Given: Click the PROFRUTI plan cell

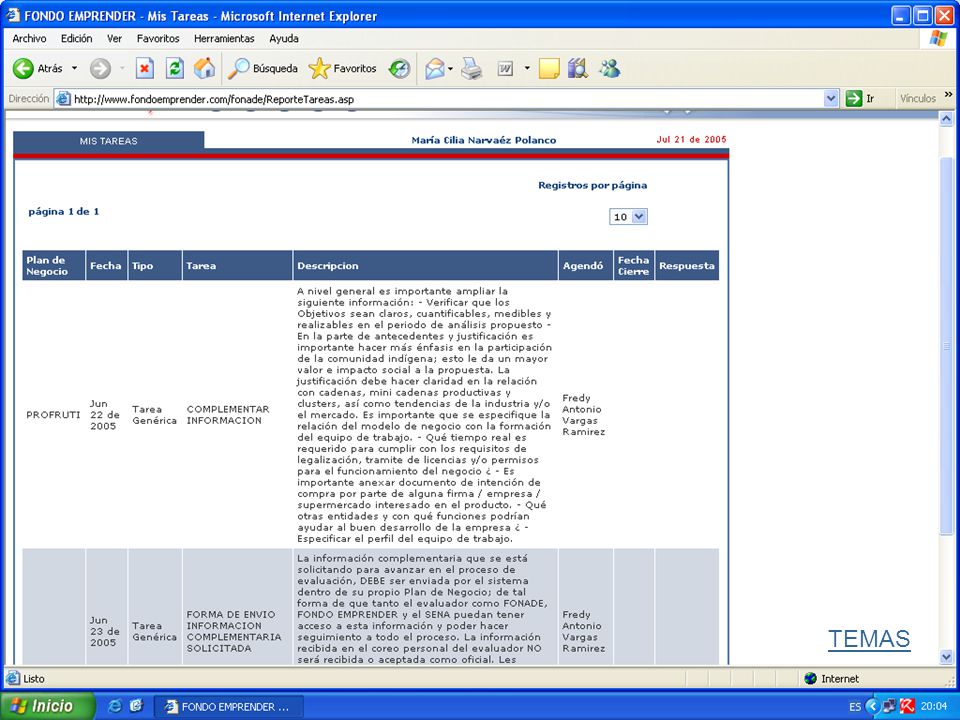Looking at the screenshot, I should tap(53, 414).
